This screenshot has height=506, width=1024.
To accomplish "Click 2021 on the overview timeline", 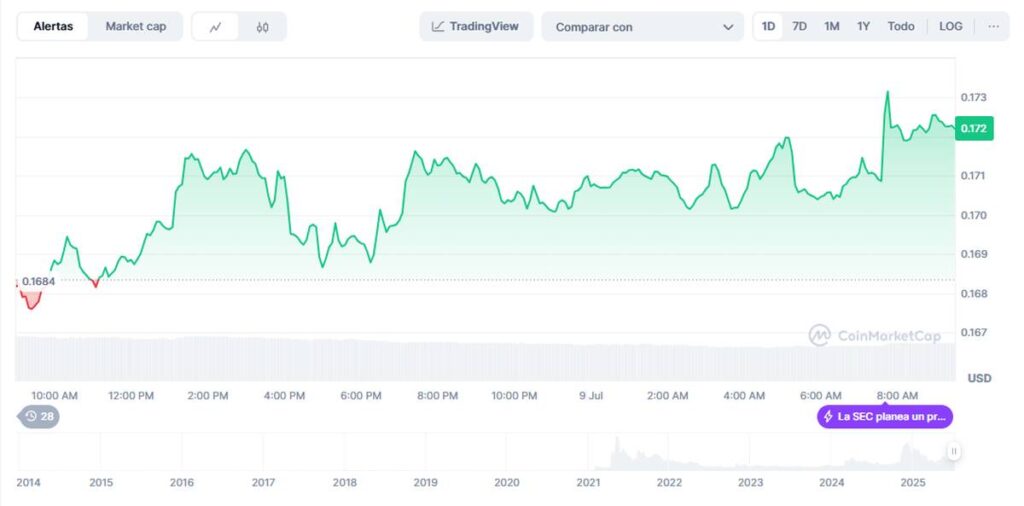I will pos(588,483).
